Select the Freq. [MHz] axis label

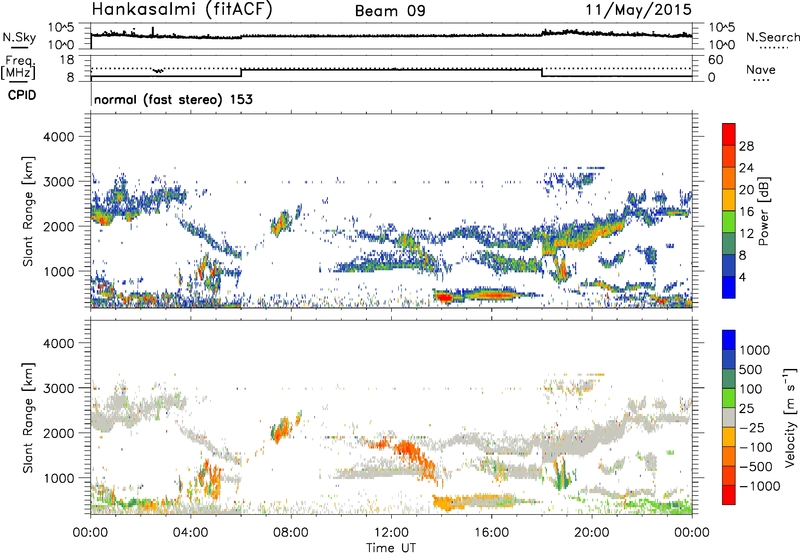click(18, 67)
